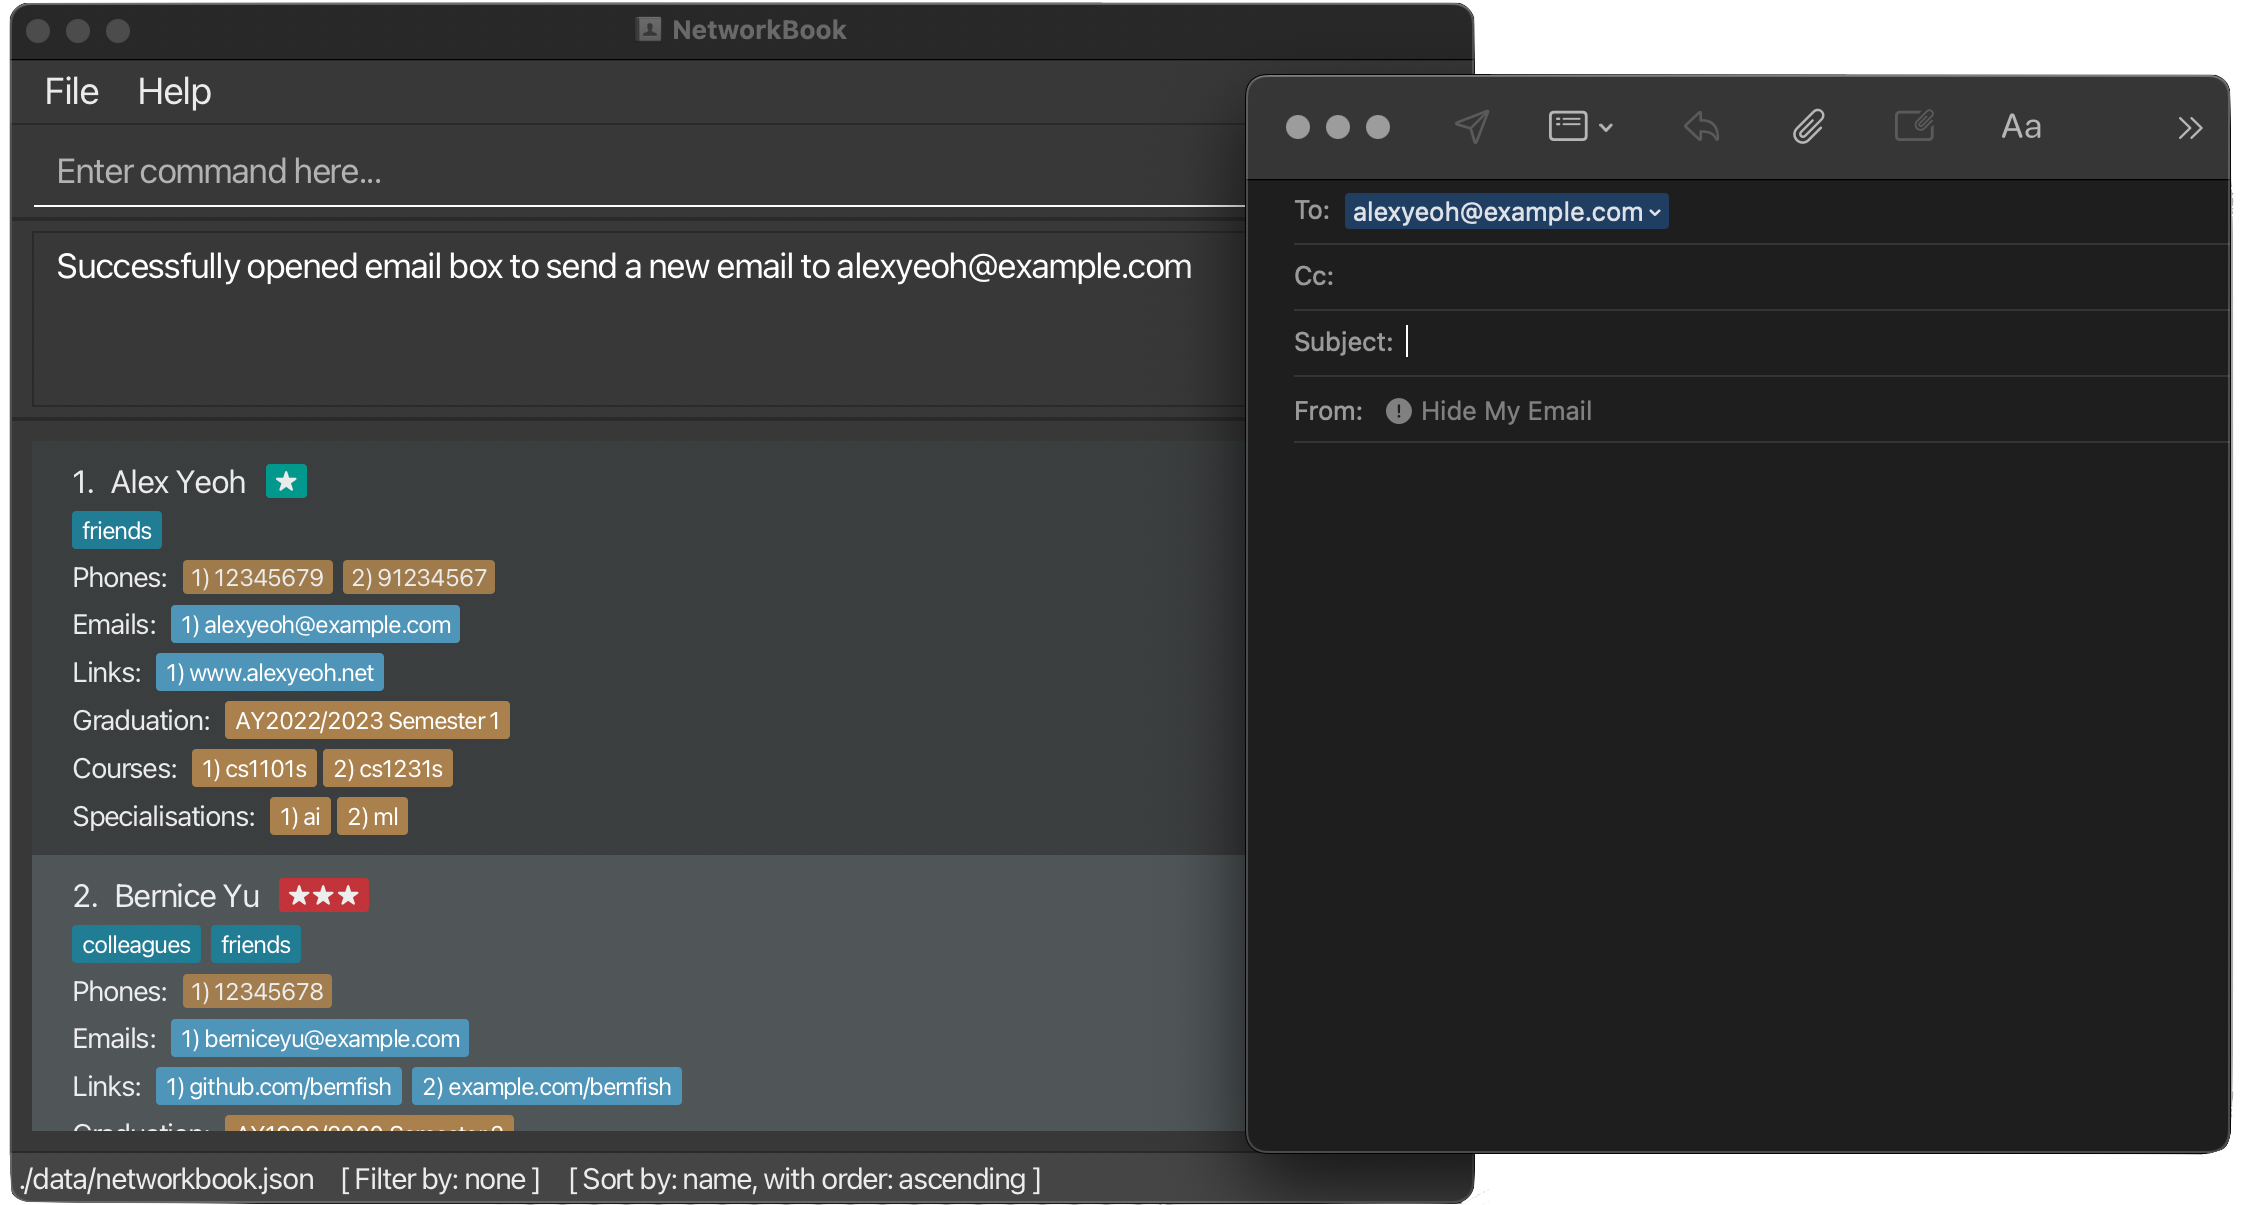Click Bernice Yu's colleagues tag
The height and width of the screenshot is (1205, 2246).
pyautogui.click(x=136, y=944)
